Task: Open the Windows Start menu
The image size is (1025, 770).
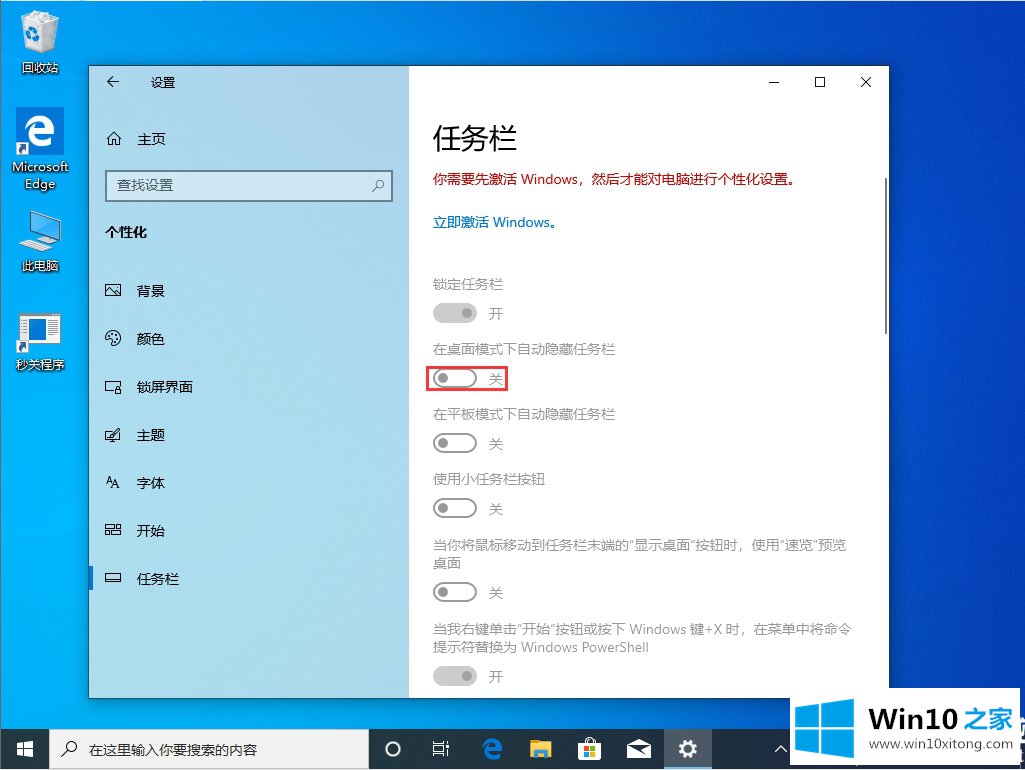Action: click(24, 749)
